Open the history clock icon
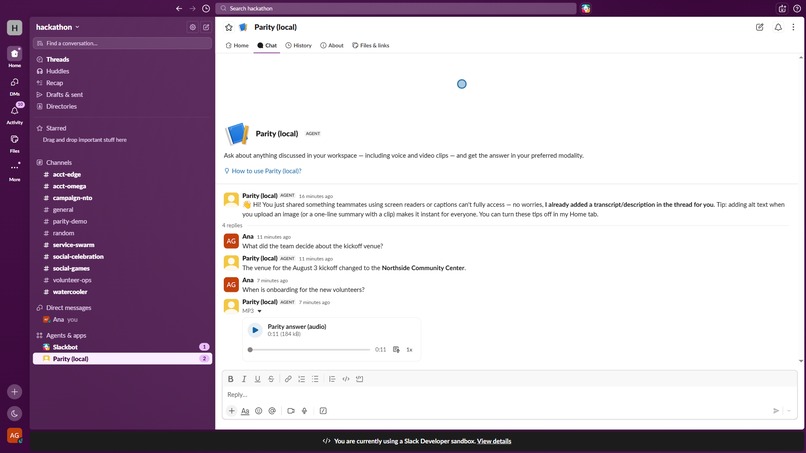 point(206,8)
